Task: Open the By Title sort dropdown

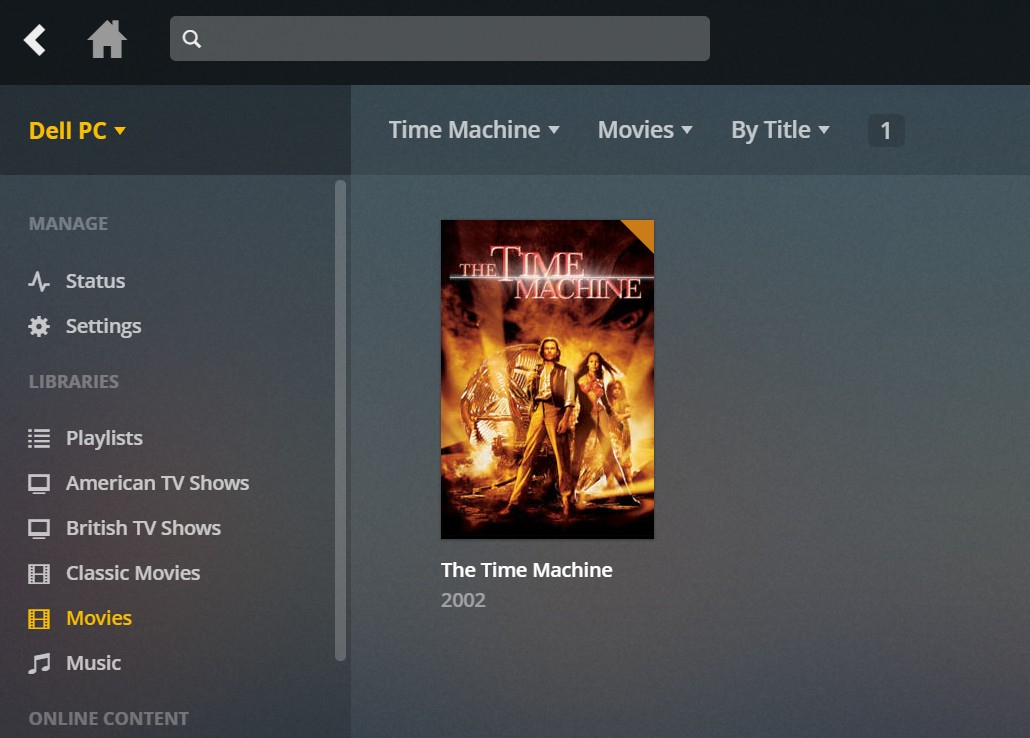Action: 780,130
